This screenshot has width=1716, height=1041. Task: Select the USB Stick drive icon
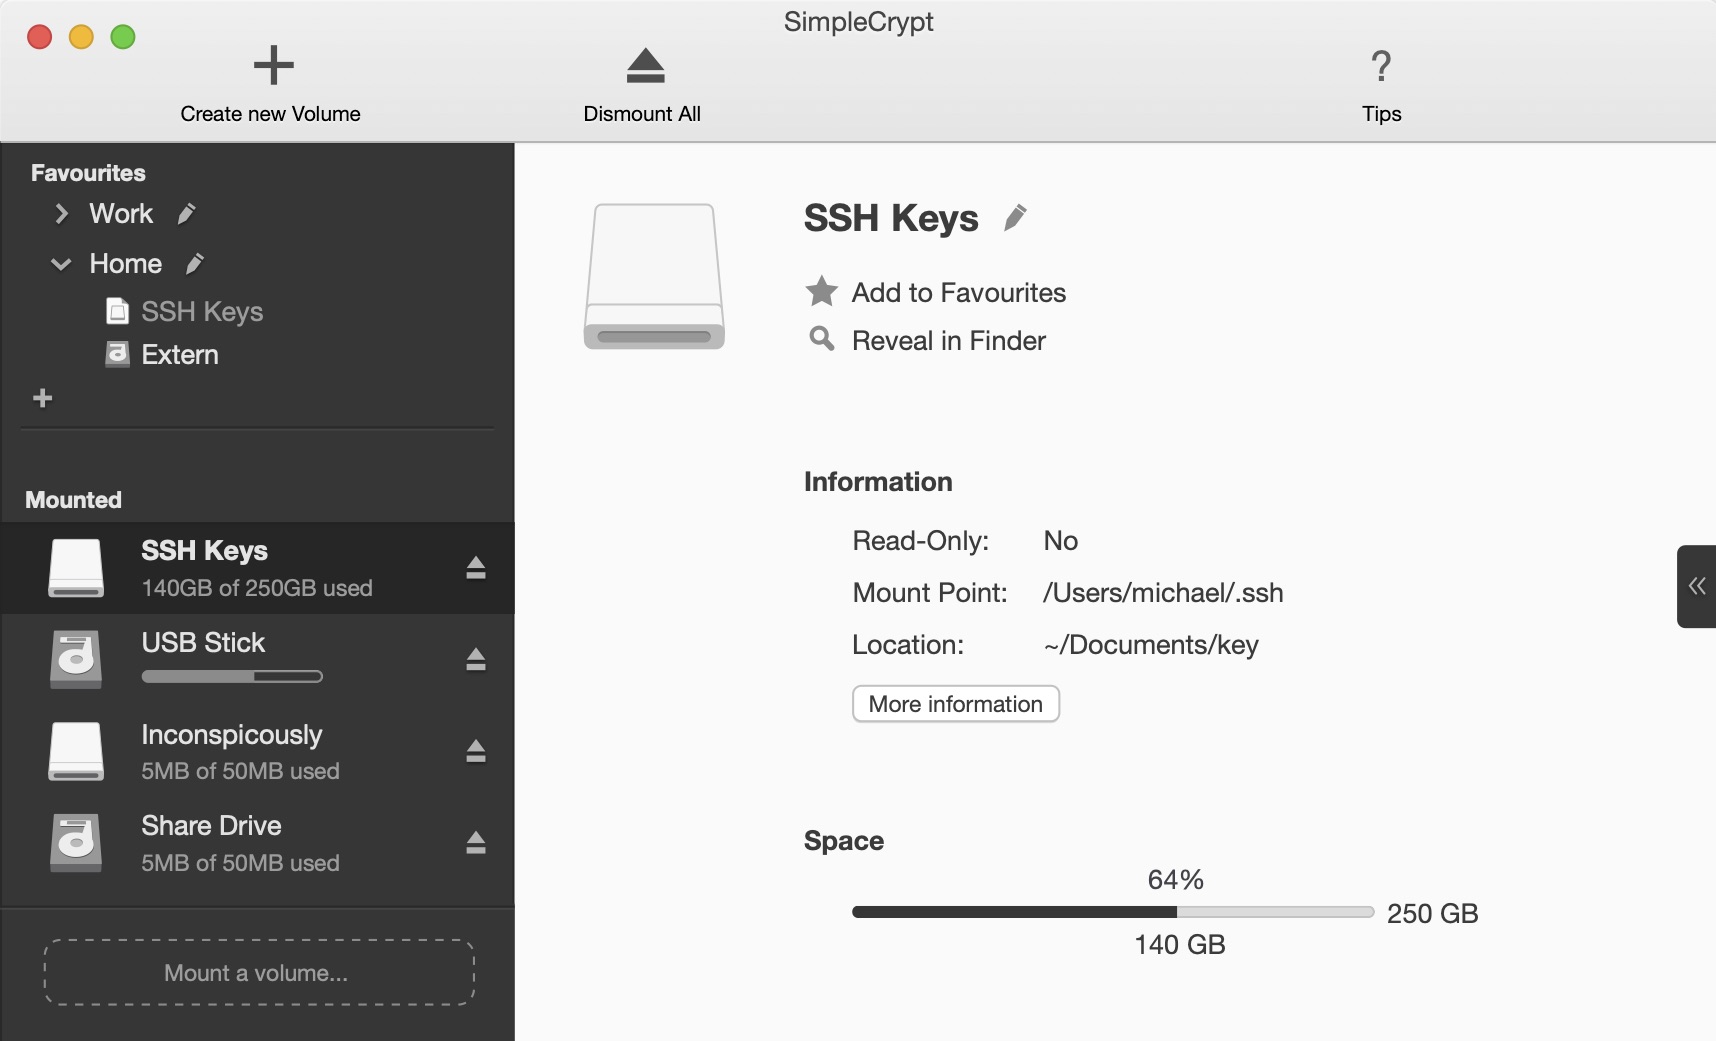(x=76, y=659)
